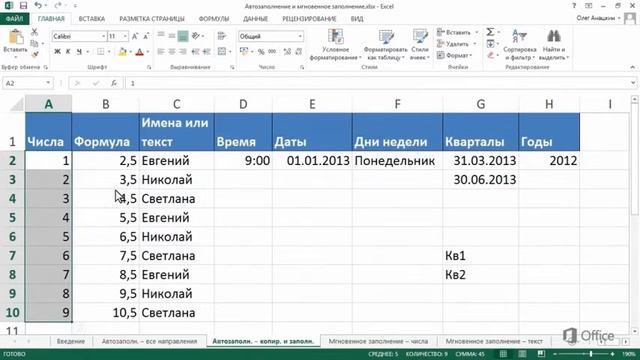
Task: Click the accounting currency format icon
Action: click(x=244, y=51)
